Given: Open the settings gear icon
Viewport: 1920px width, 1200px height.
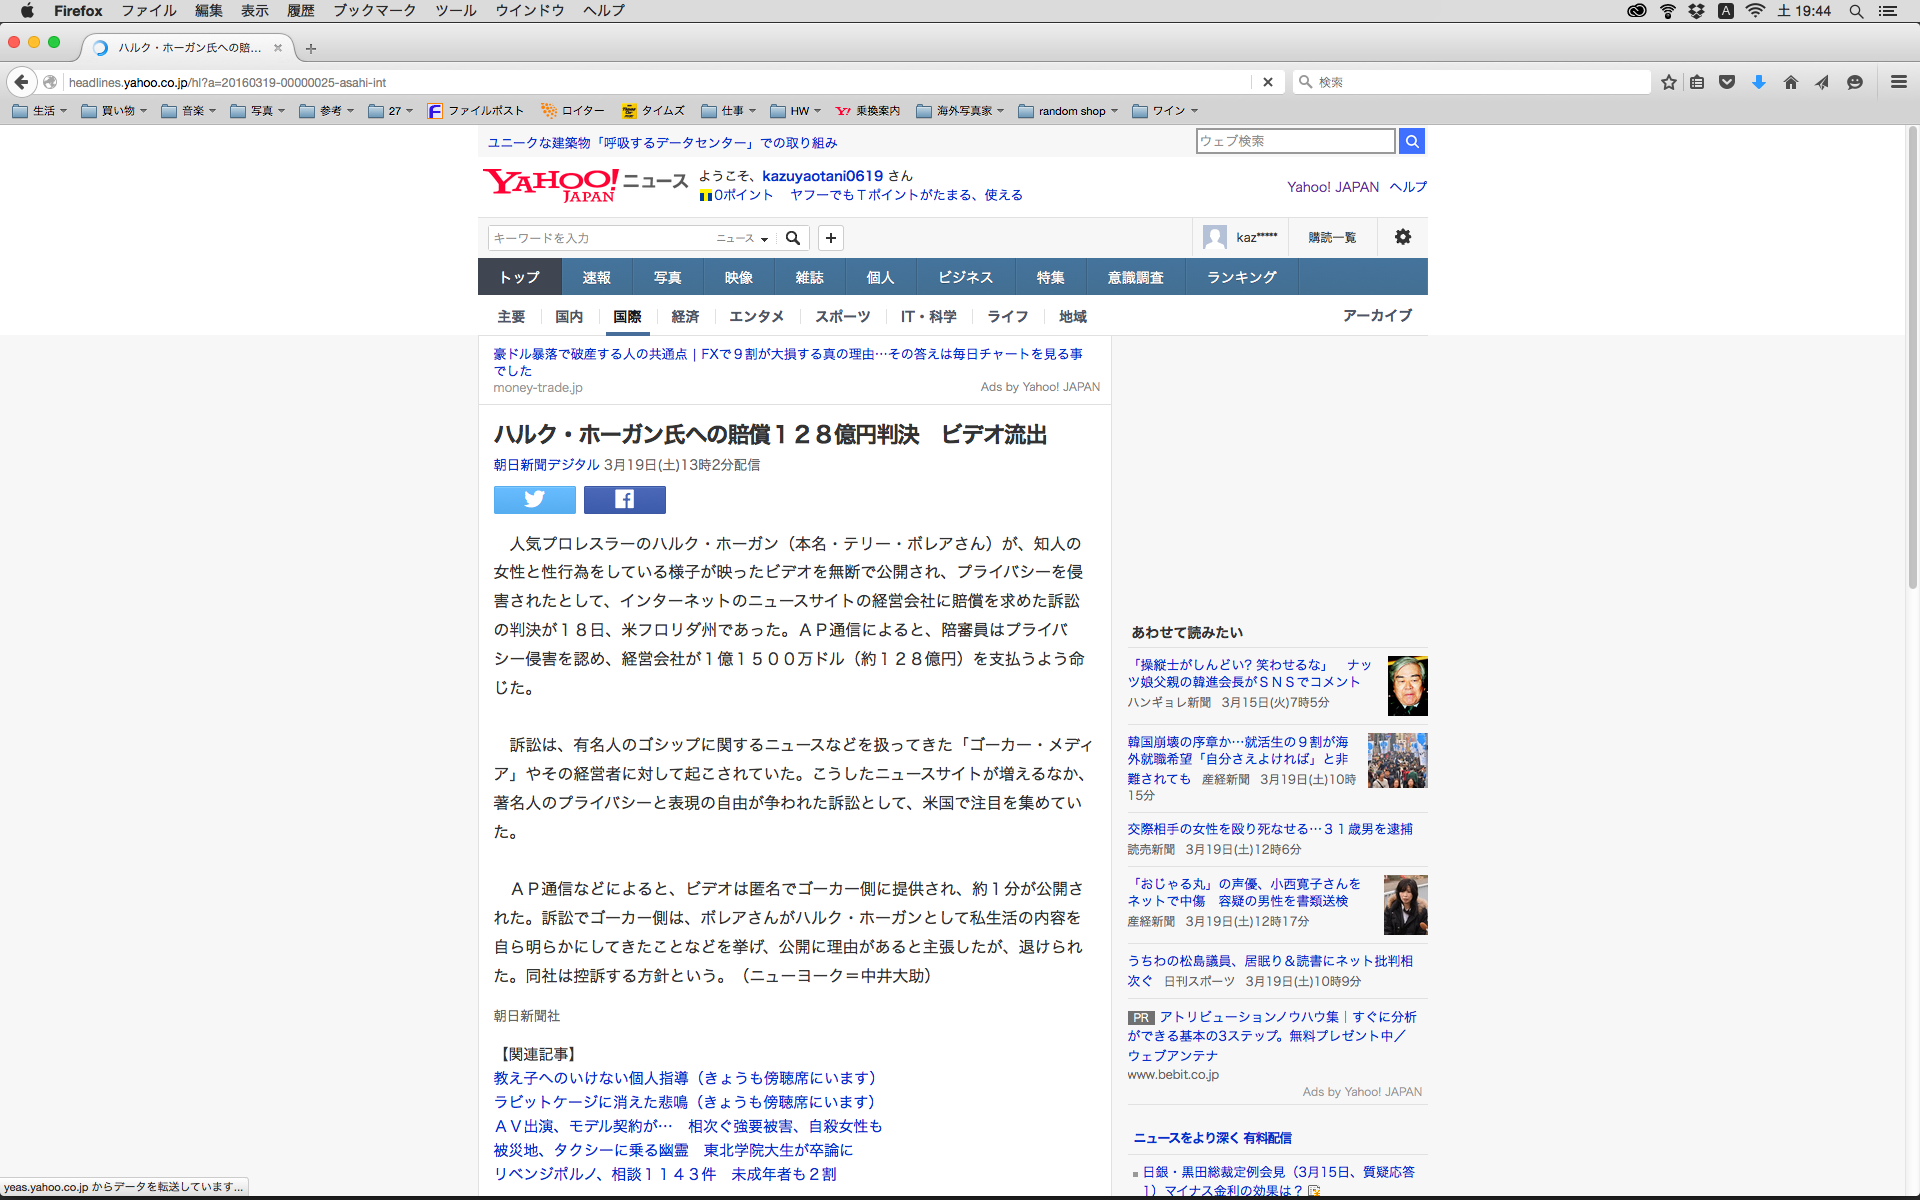Looking at the screenshot, I should pyautogui.click(x=1402, y=237).
